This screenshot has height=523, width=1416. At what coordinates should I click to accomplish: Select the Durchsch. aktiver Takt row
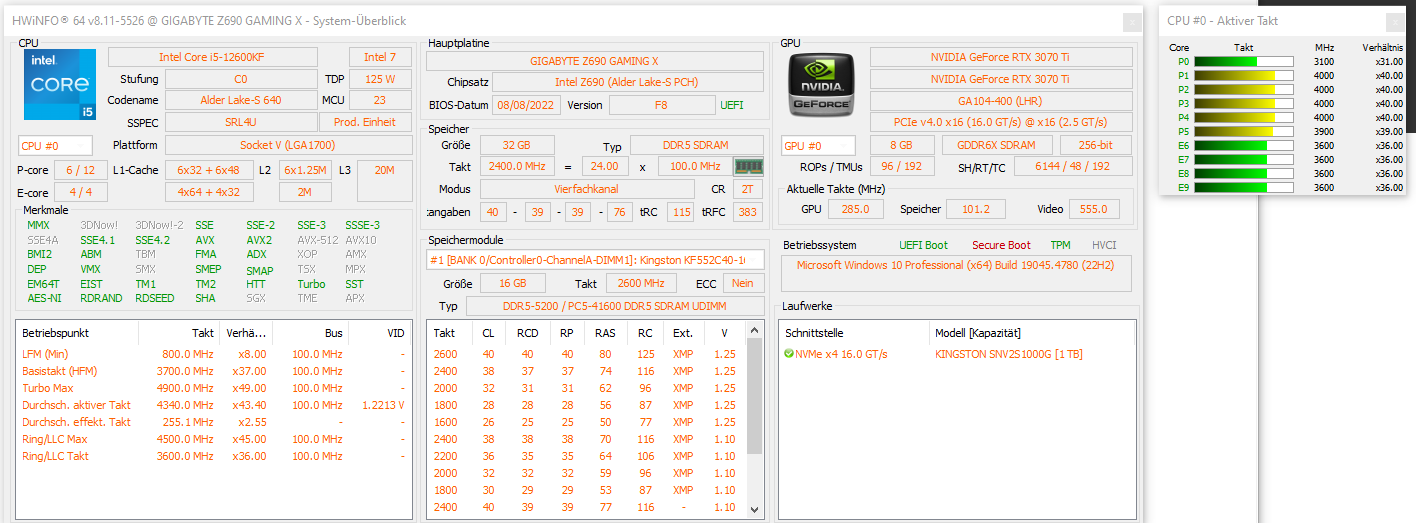pyautogui.click(x=214, y=405)
